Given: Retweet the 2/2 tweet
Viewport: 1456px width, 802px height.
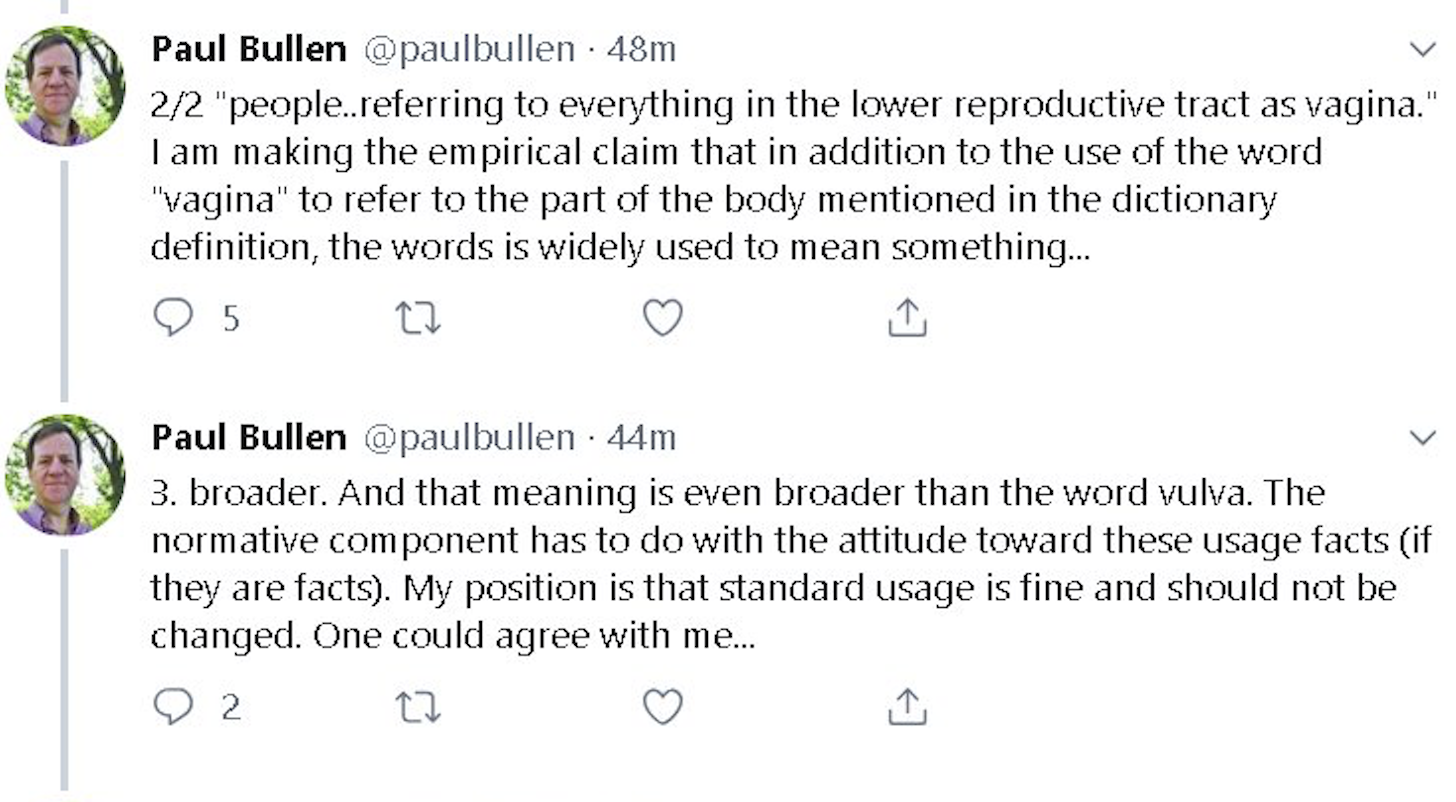Looking at the screenshot, I should click(418, 318).
